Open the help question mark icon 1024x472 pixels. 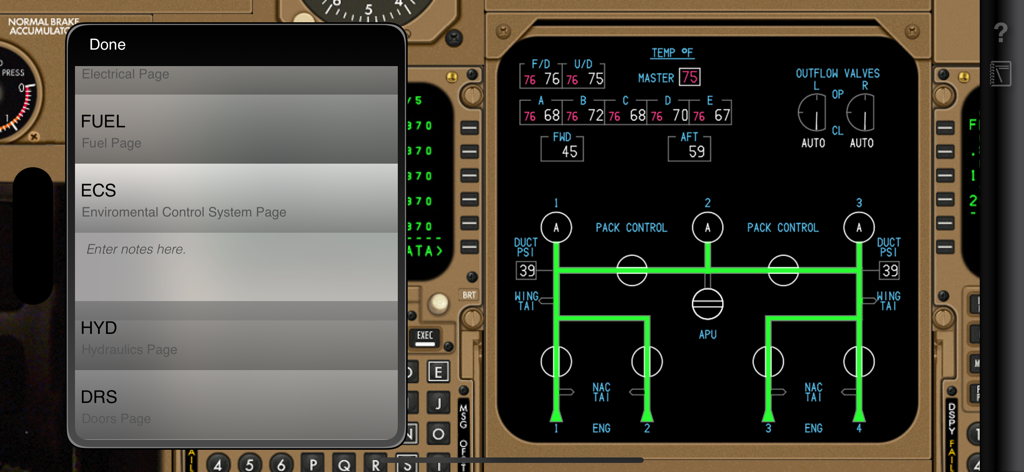1000,33
